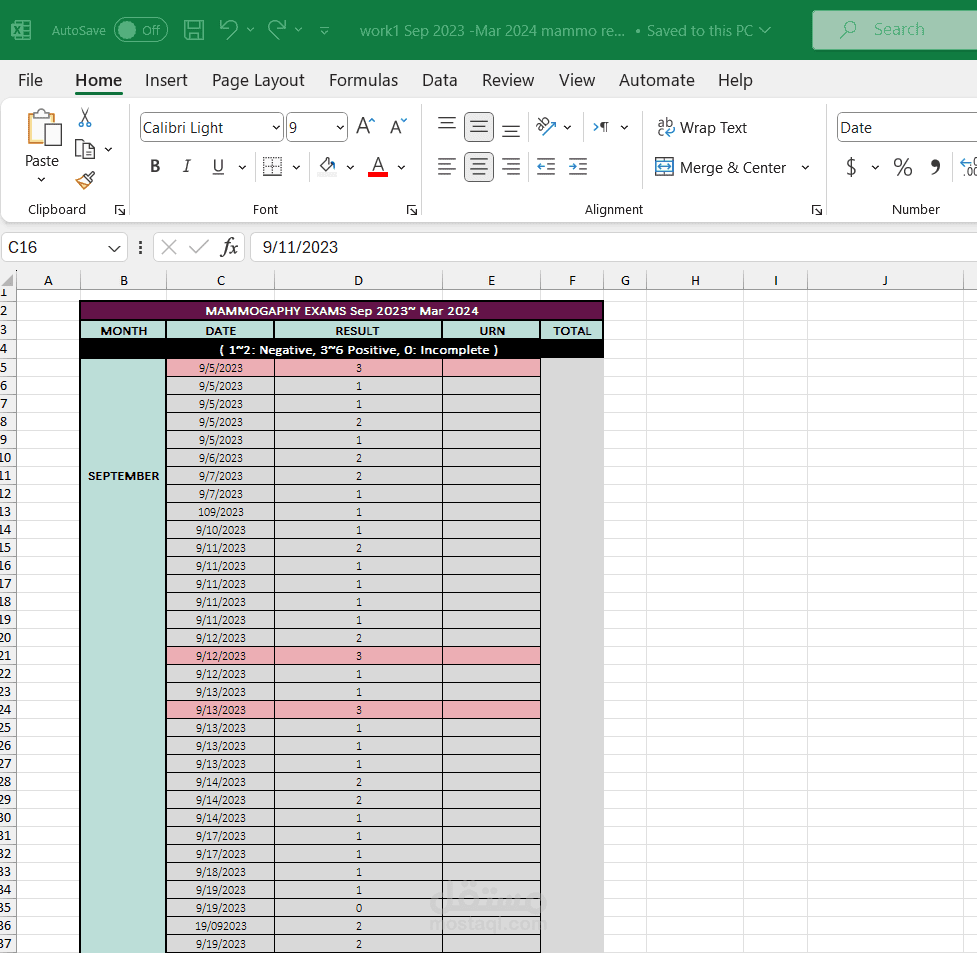
Task: Click Align Right icon
Action: (x=511, y=166)
